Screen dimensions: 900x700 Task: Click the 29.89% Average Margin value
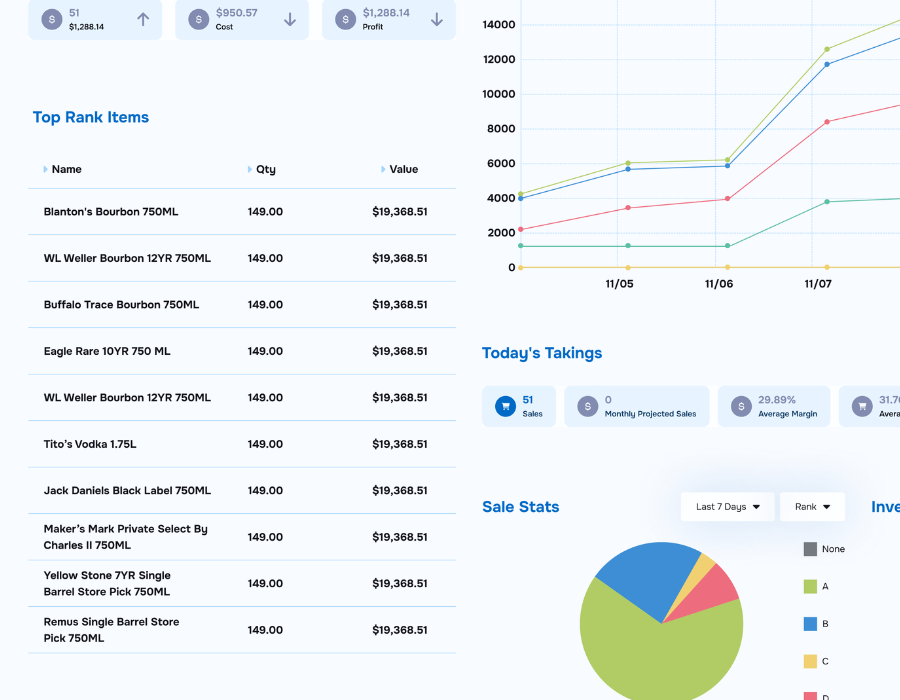tap(777, 400)
